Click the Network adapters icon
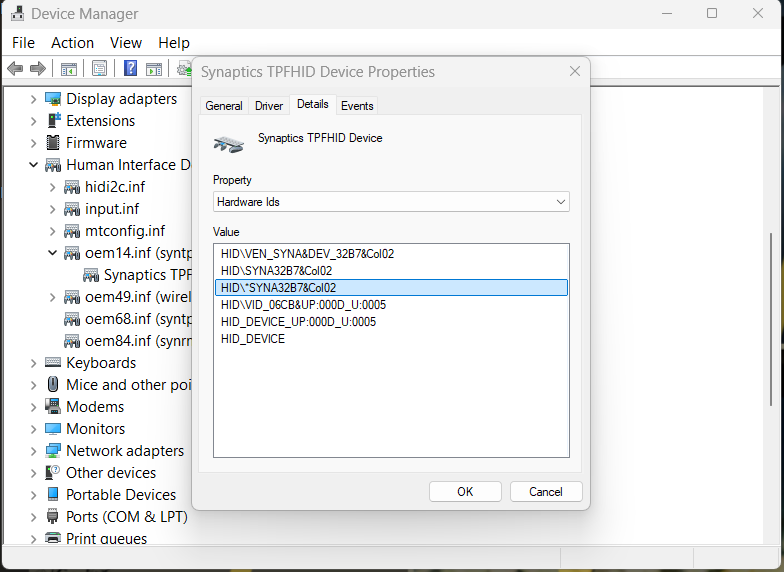 52,450
